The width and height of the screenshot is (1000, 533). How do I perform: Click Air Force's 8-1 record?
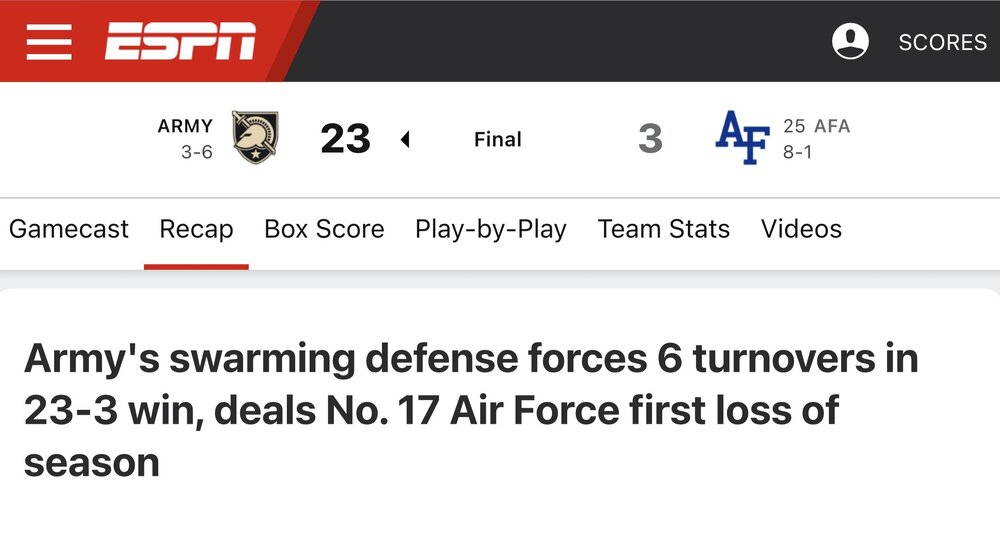point(797,154)
